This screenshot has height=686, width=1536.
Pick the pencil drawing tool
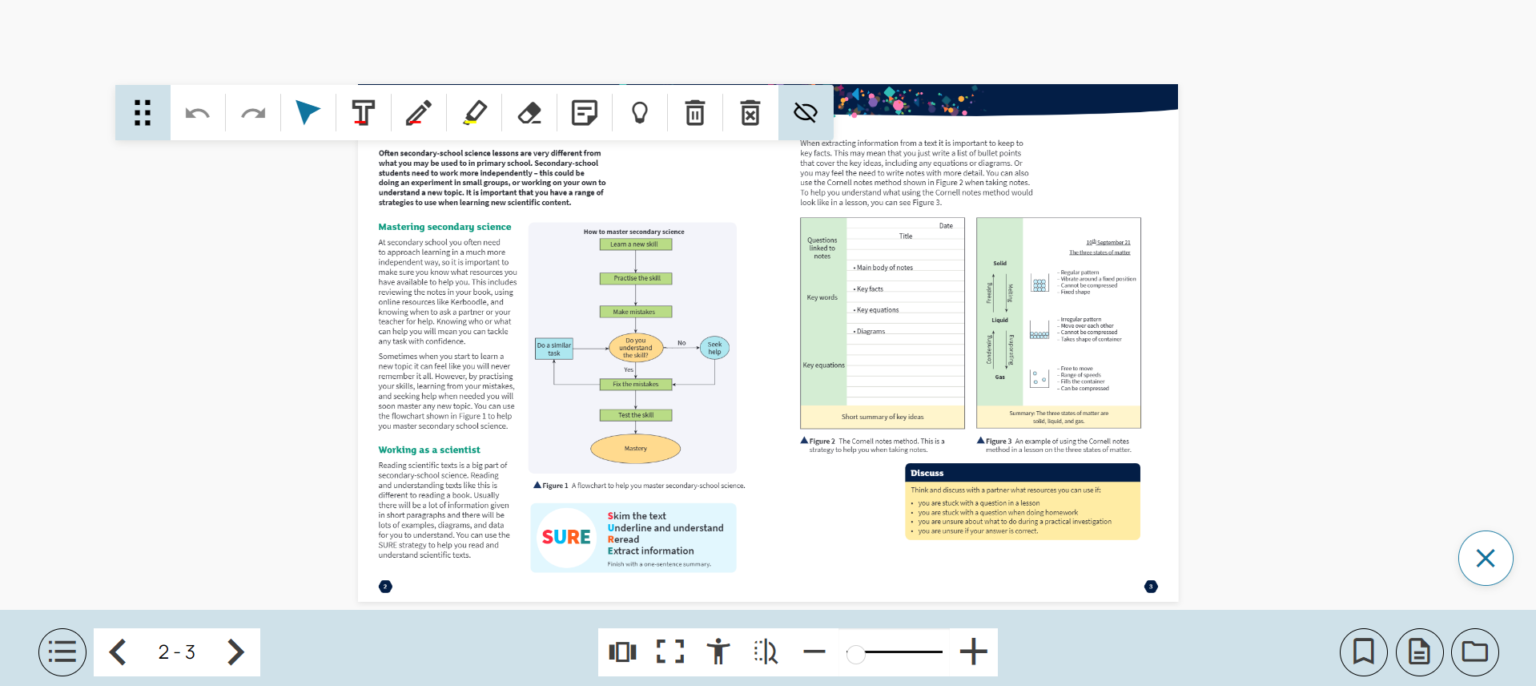pyautogui.click(x=418, y=112)
